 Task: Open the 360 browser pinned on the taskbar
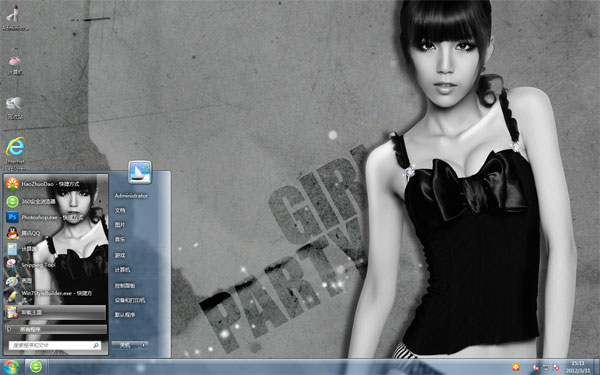pyautogui.click(x=36, y=367)
